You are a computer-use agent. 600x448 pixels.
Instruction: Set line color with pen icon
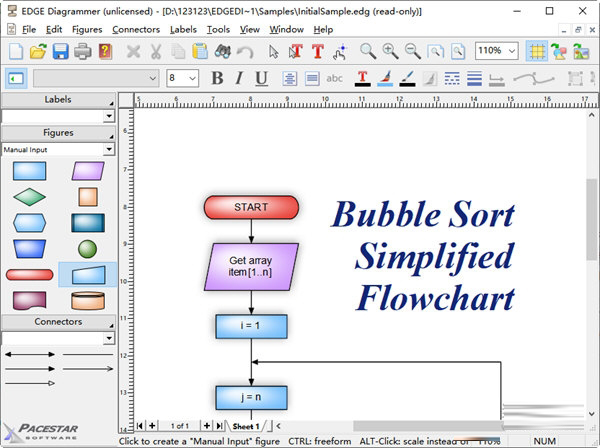408,78
